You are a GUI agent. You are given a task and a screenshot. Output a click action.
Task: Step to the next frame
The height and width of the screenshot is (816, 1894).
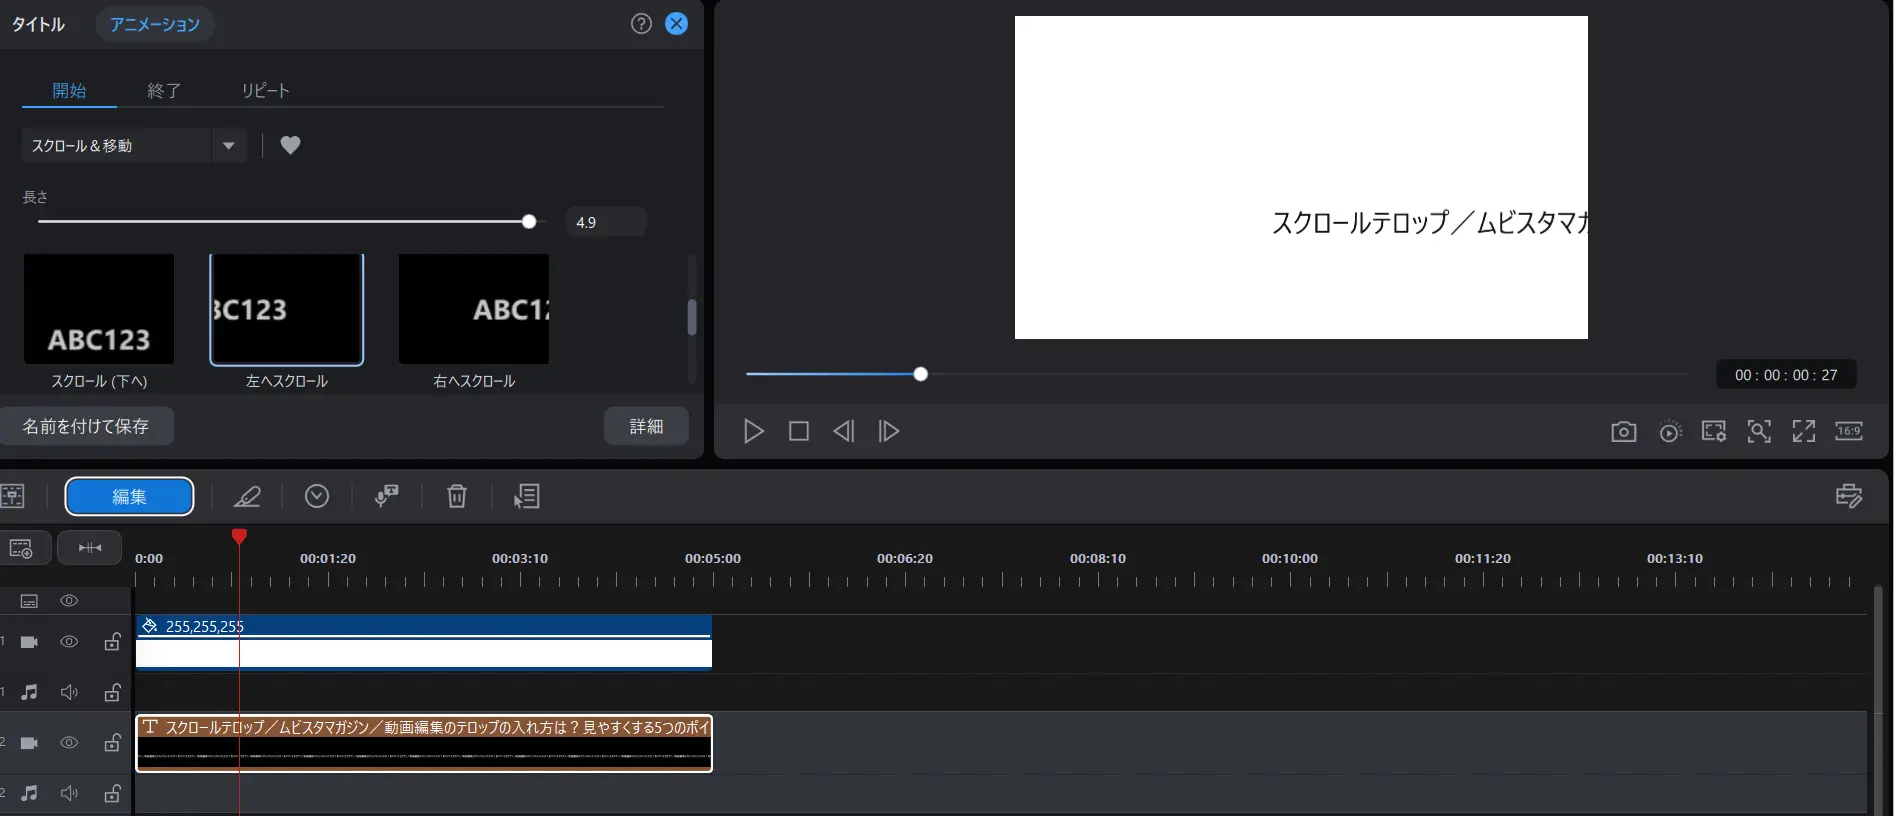coord(889,431)
